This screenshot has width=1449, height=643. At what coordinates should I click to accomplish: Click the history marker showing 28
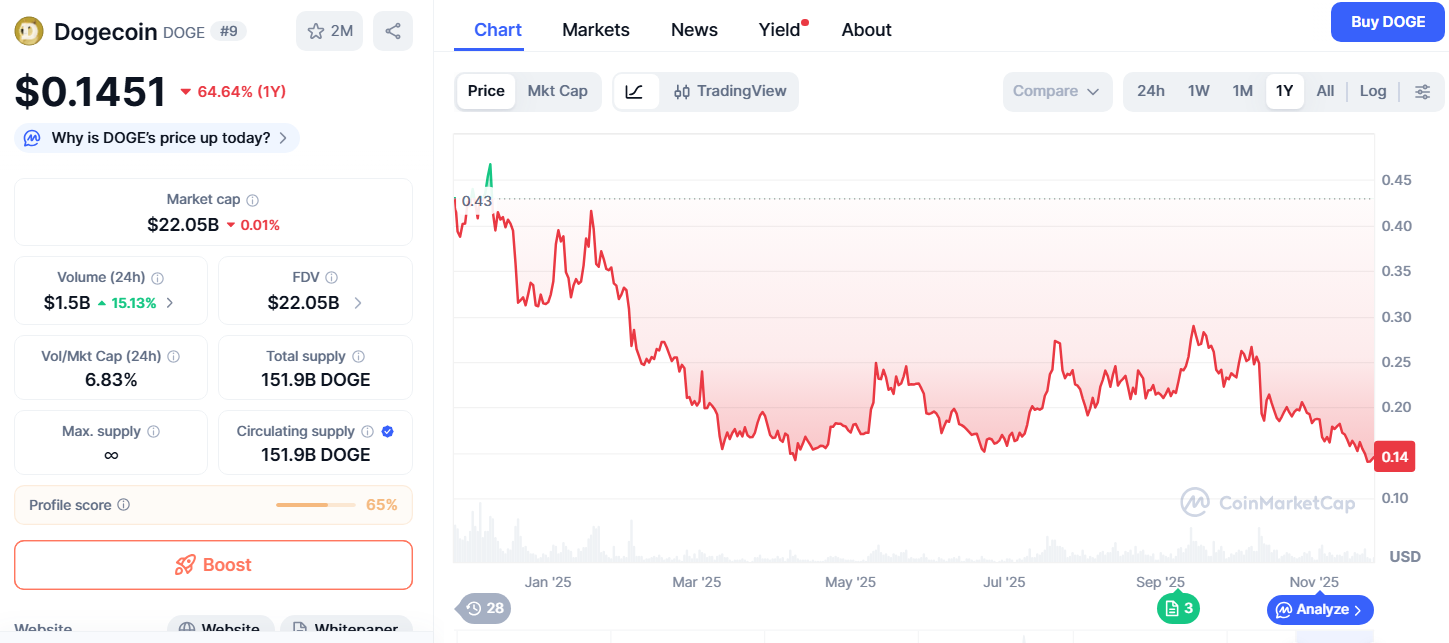pos(484,608)
